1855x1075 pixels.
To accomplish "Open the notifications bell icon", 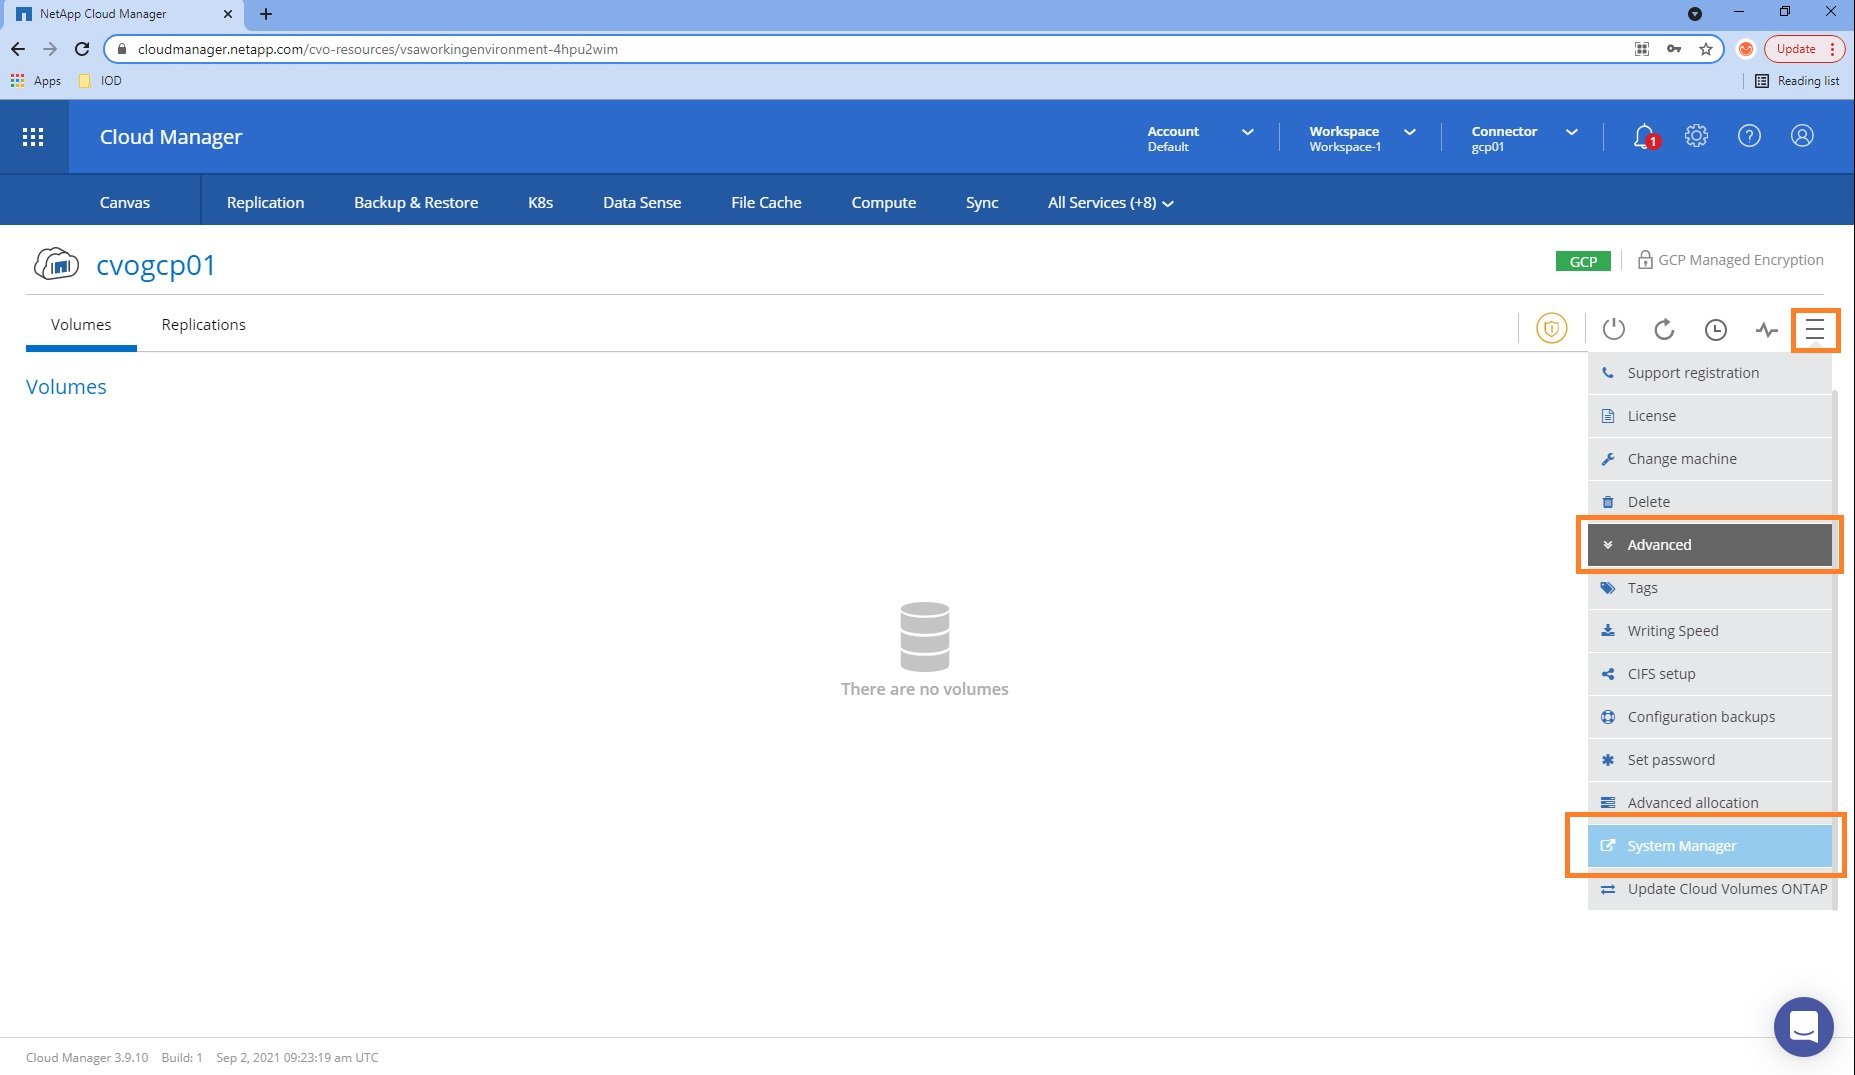I will pos(1643,136).
